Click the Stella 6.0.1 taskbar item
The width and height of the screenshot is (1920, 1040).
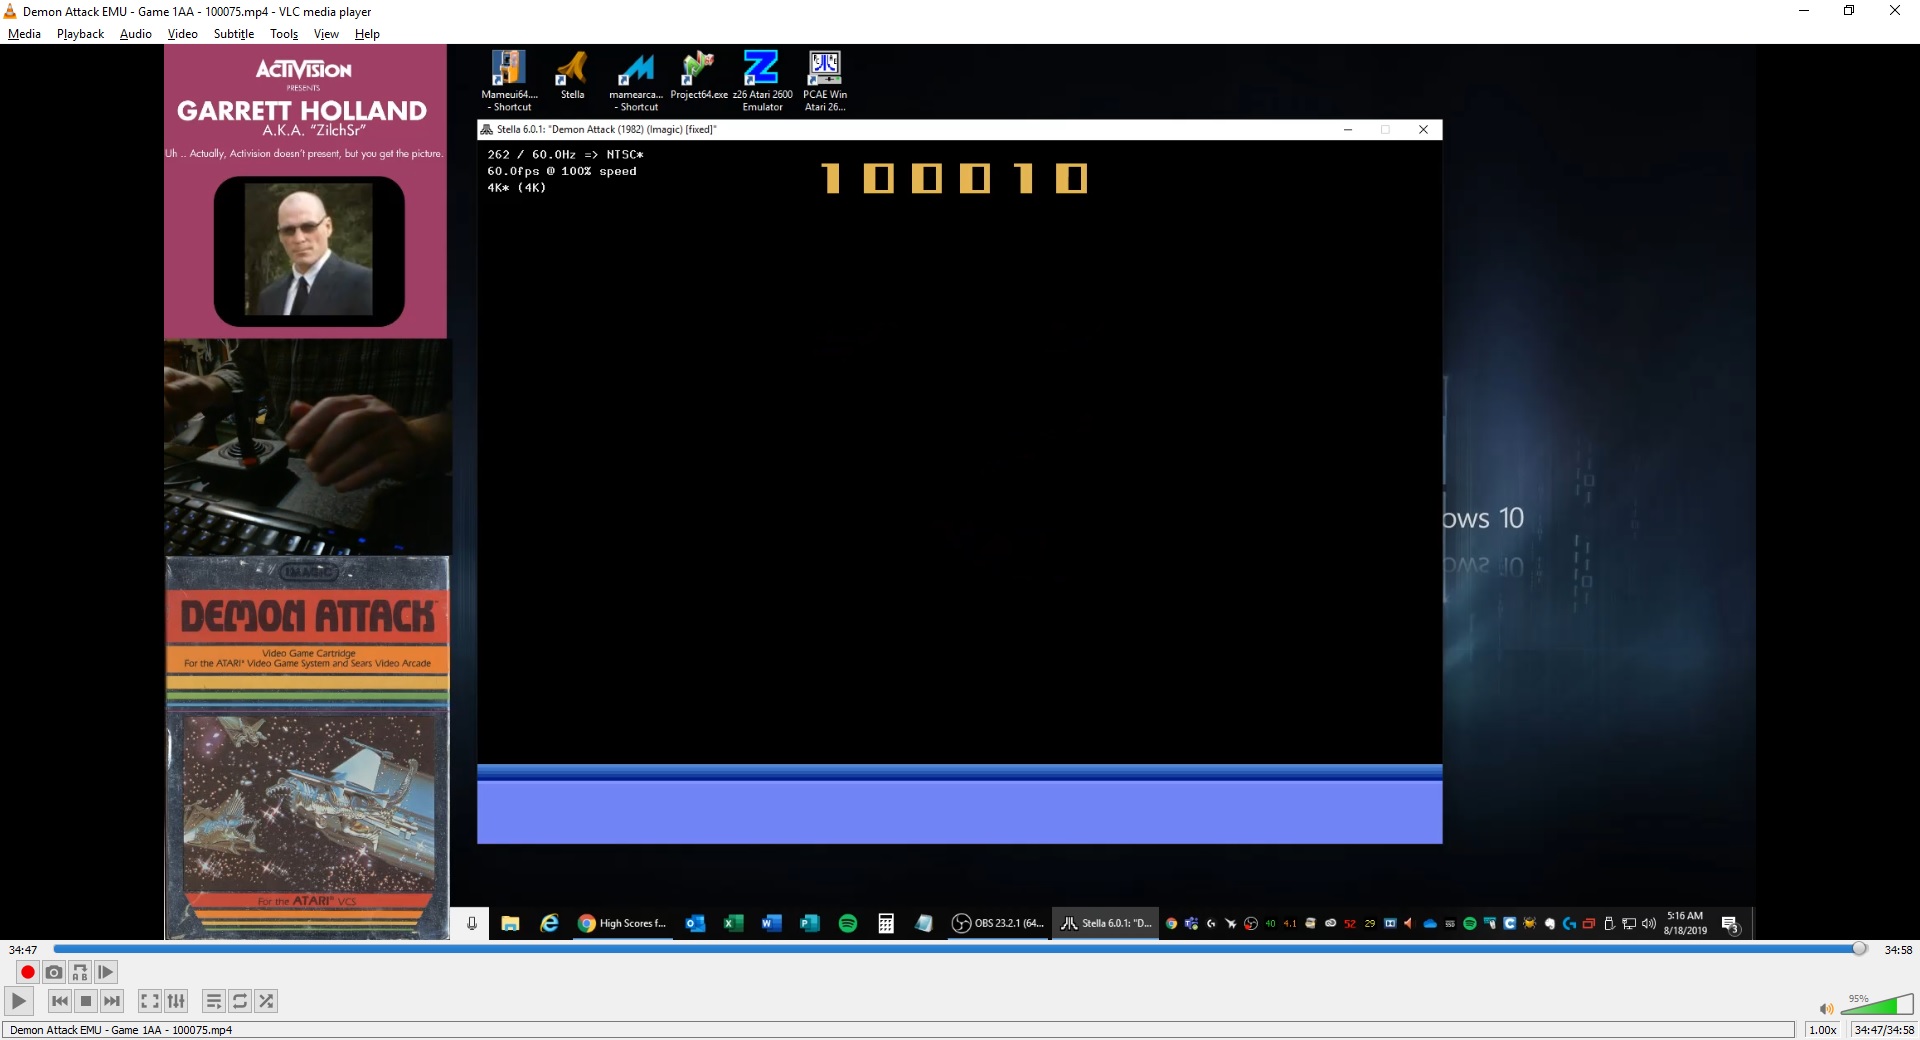[x=1105, y=923]
